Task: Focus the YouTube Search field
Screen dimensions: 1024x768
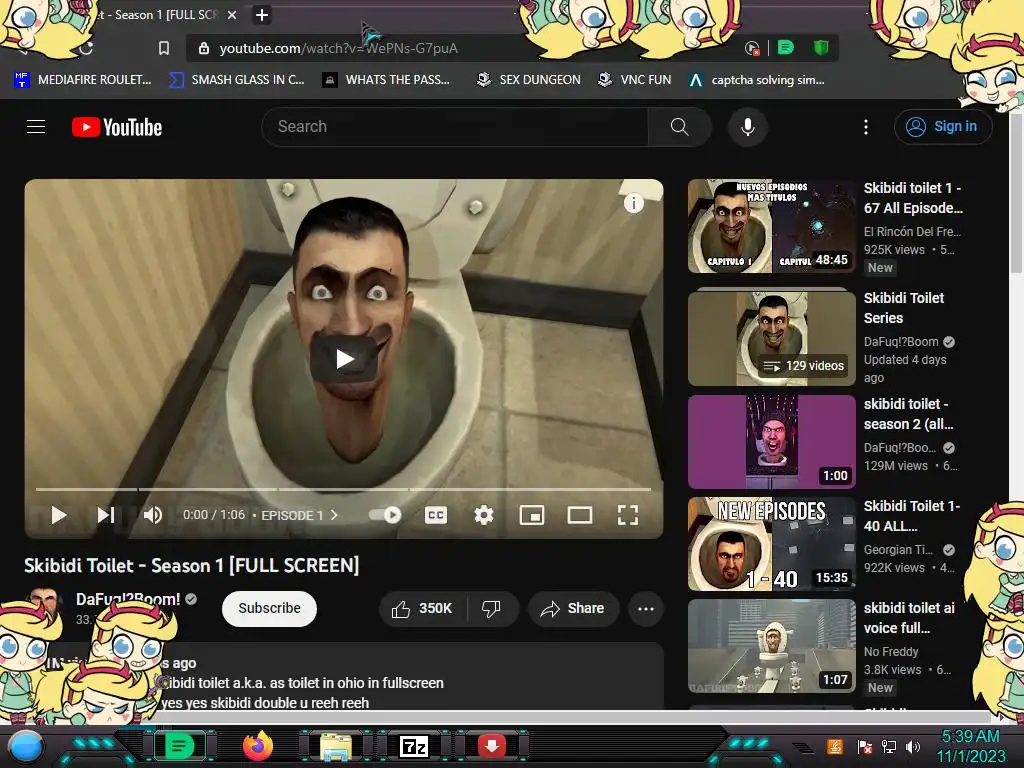Action: (x=455, y=127)
